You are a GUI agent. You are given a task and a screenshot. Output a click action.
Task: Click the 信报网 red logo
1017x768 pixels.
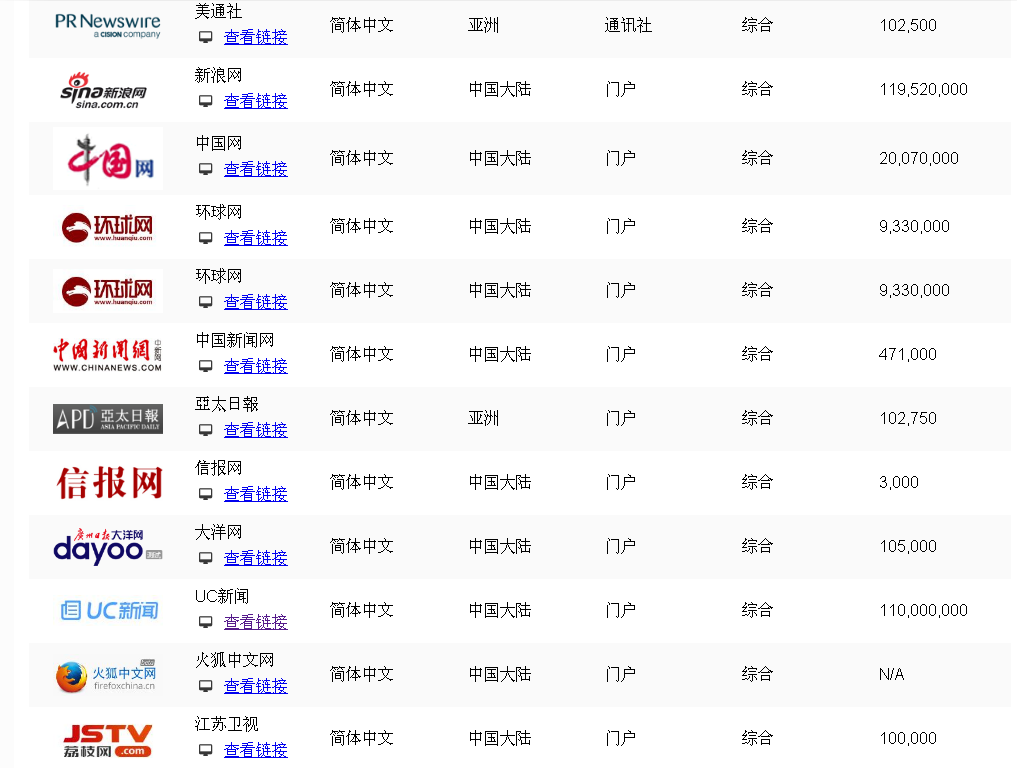(109, 483)
